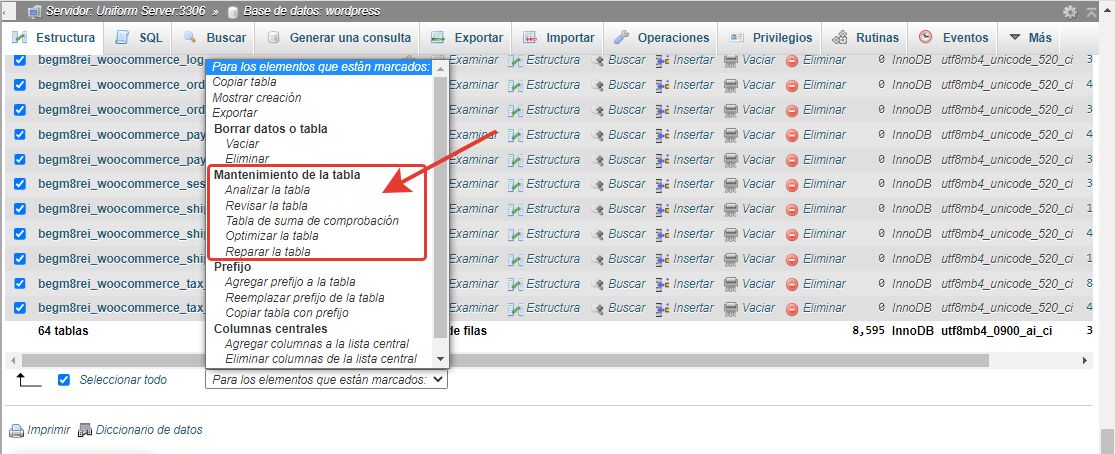Click Estructura icon in woocommerce_ses row
This screenshot has height=454, width=1115.
(516, 184)
